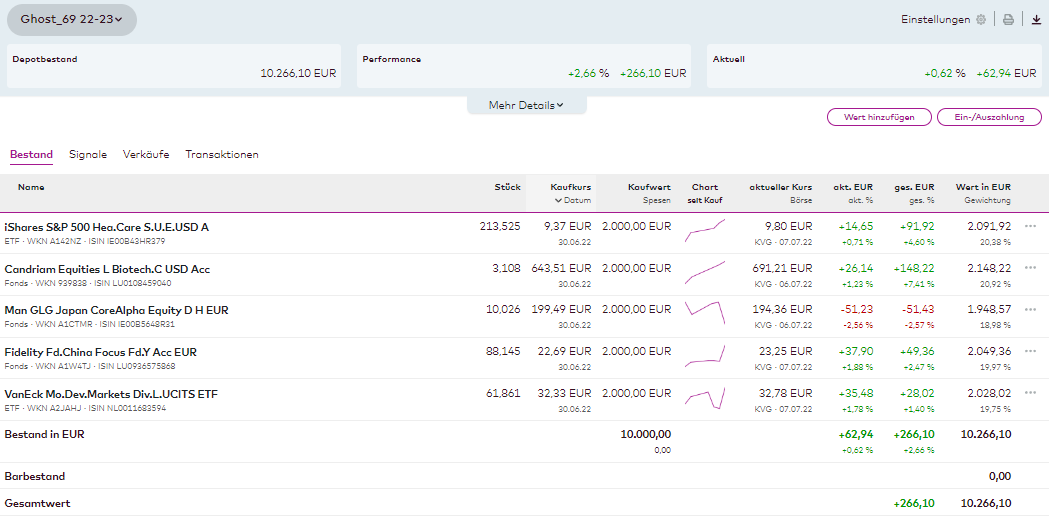Screen dimensions: 1049x525
Task: Open three-dot menu for Fidelity China Focus row
Action: click(x=1030, y=352)
